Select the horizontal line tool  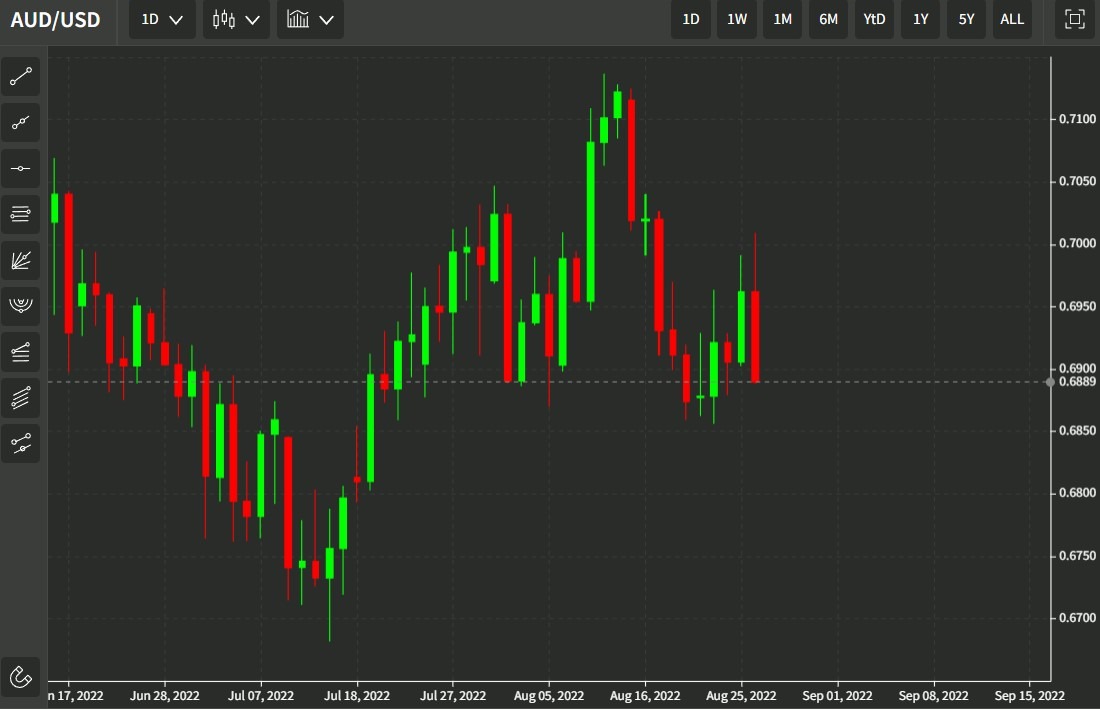pyautogui.click(x=20, y=168)
